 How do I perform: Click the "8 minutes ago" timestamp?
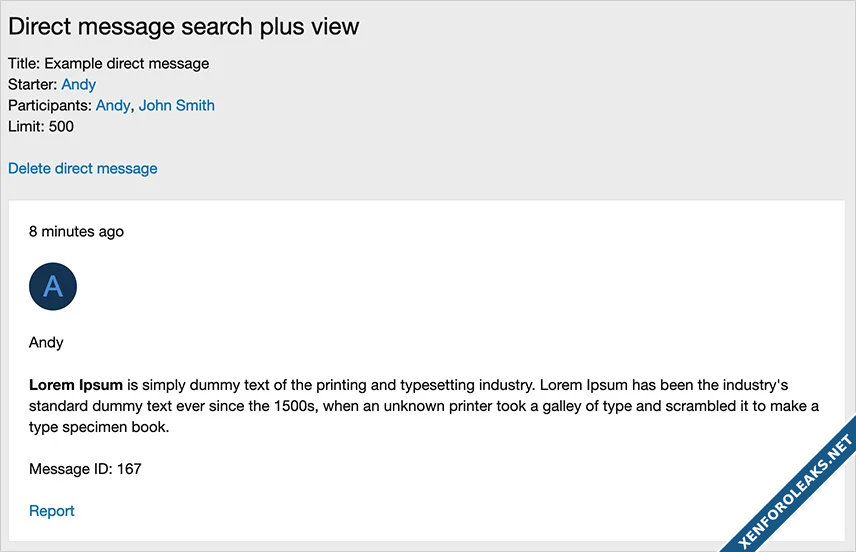tap(77, 231)
